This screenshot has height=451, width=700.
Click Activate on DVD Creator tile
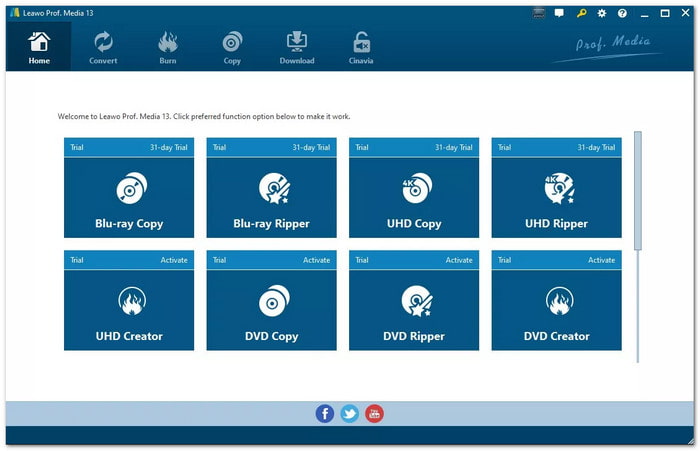pos(601,260)
